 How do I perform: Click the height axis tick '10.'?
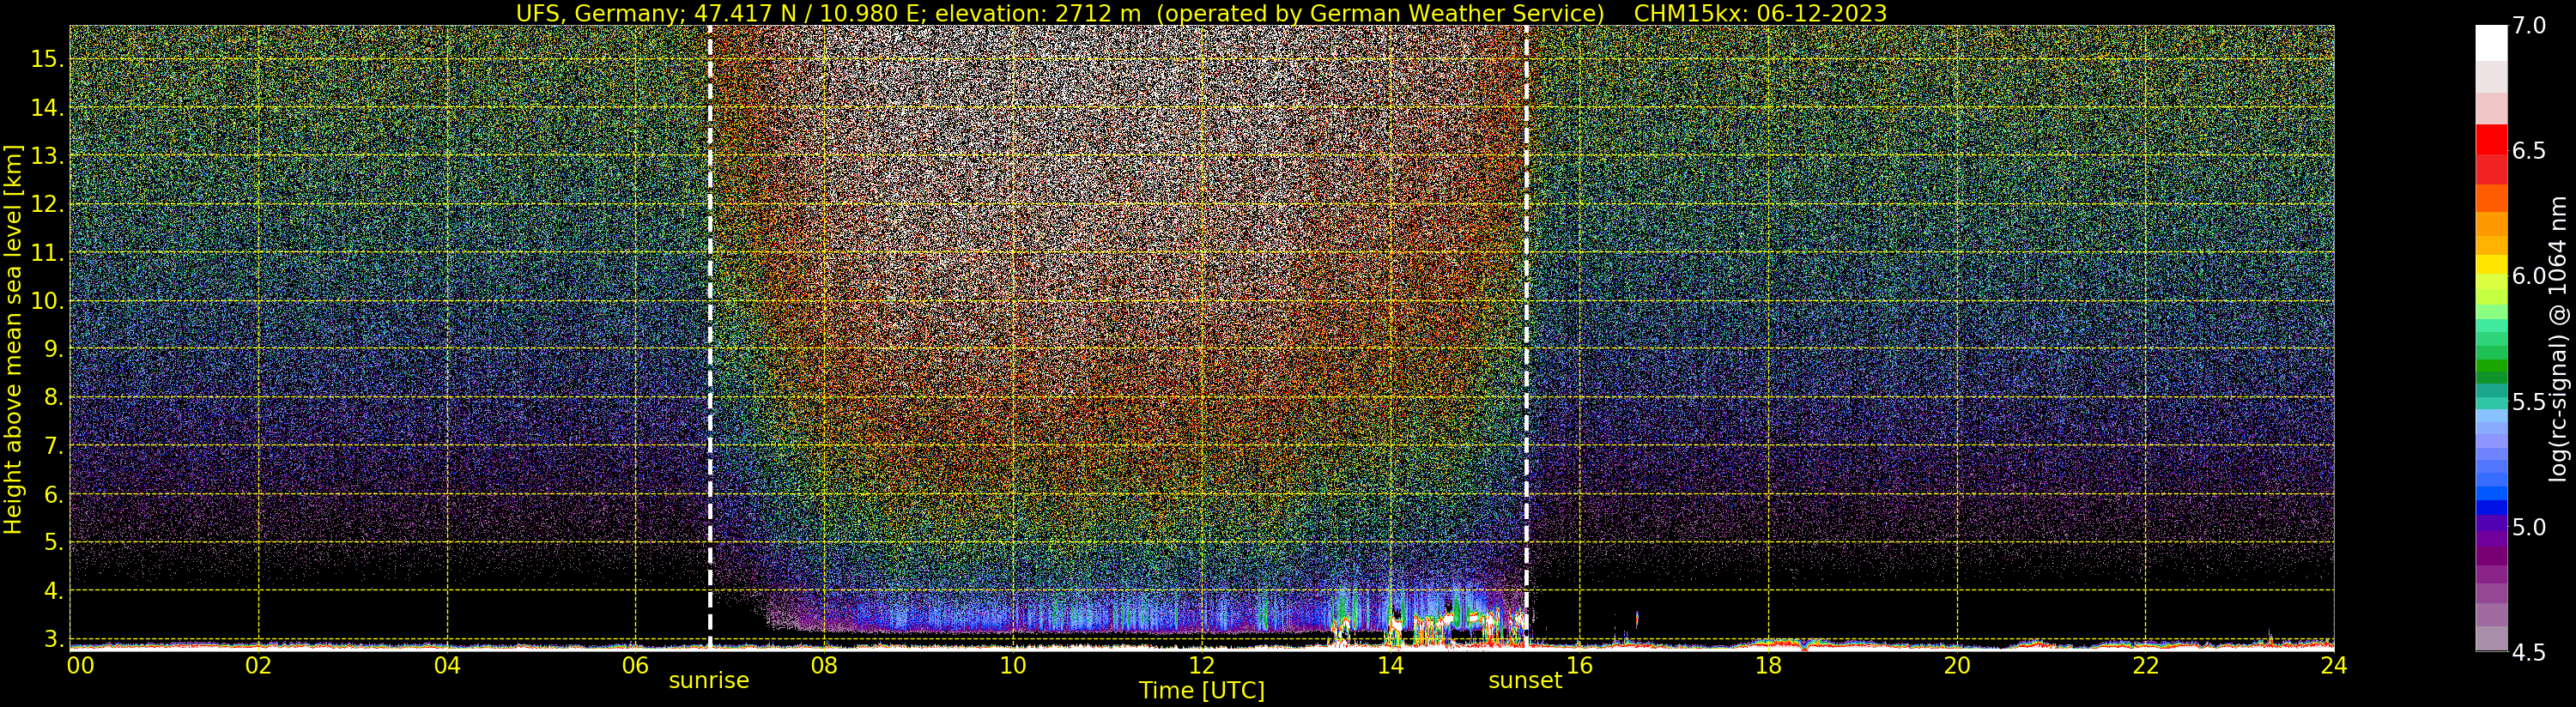[x=47, y=301]
